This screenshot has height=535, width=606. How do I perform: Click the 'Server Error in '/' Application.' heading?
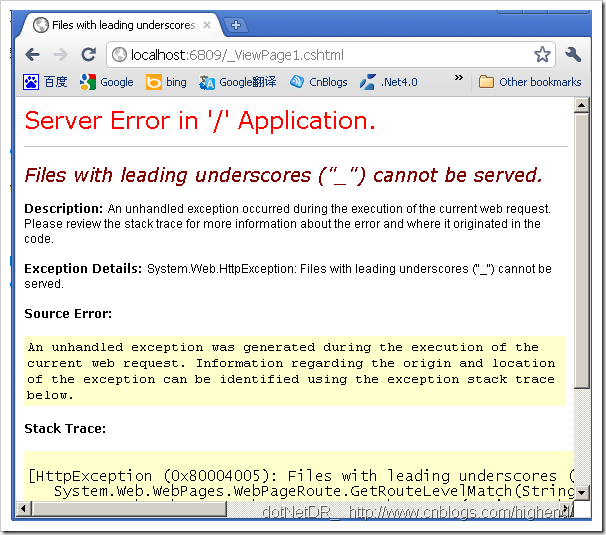200,121
